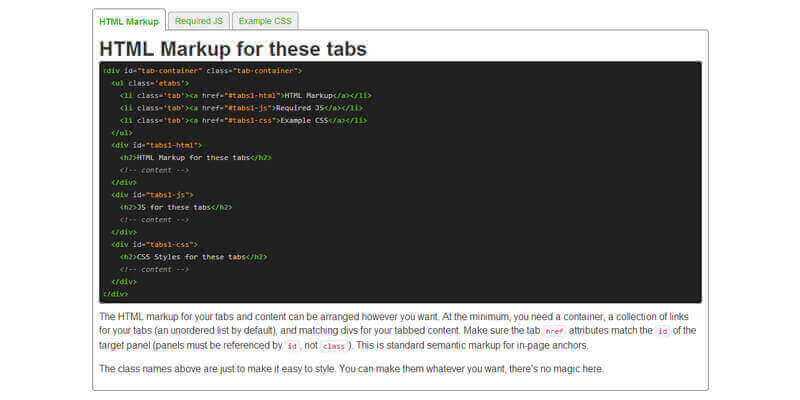The image size is (800, 400).
Task: Click the page heading "HTML Markup for these tabs"
Action: [x=233, y=48]
